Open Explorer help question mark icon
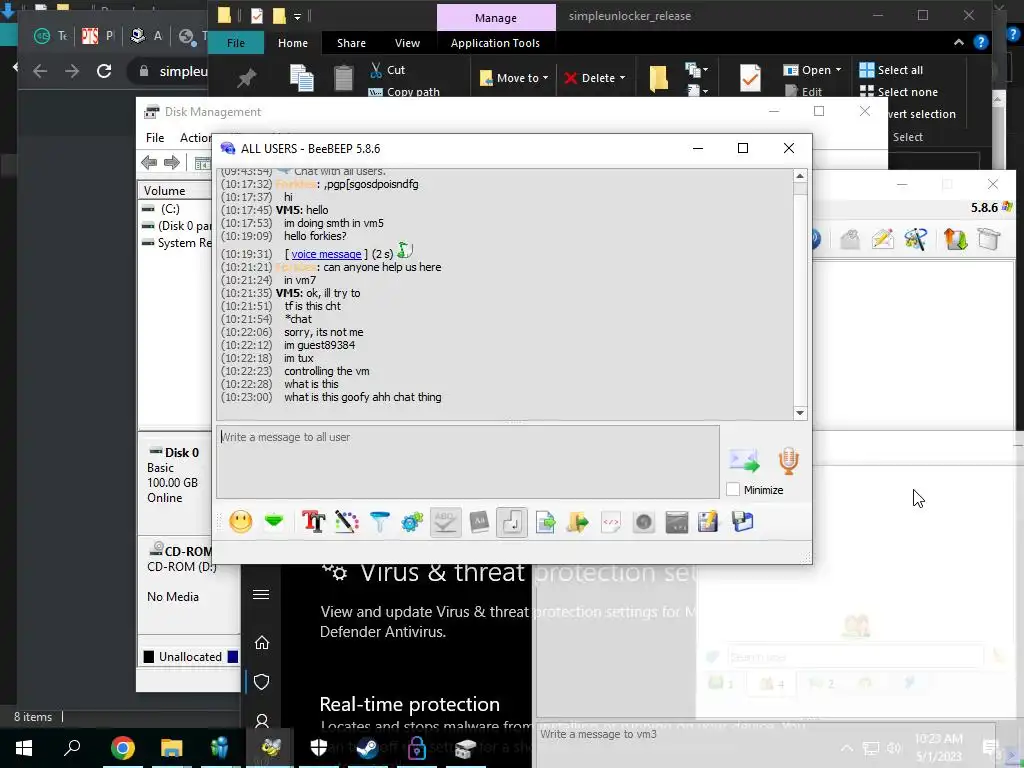Viewport: 1024px width, 768px height. [981, 42]
